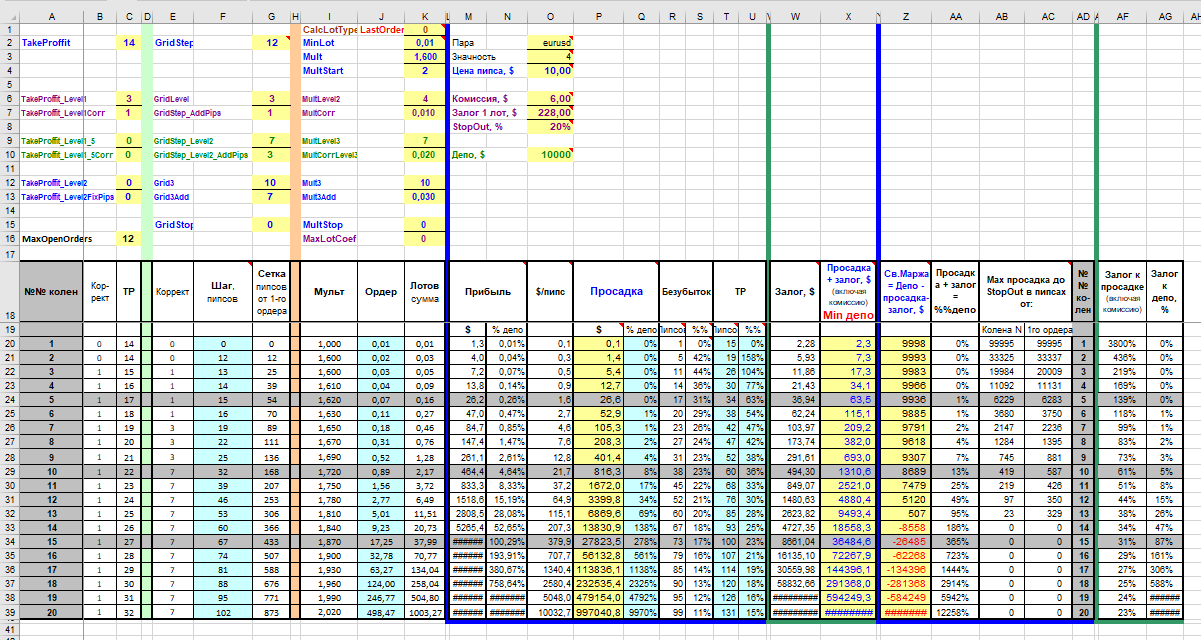
Task: Click the value 36484,6 in column X
Action: [848, 543]
